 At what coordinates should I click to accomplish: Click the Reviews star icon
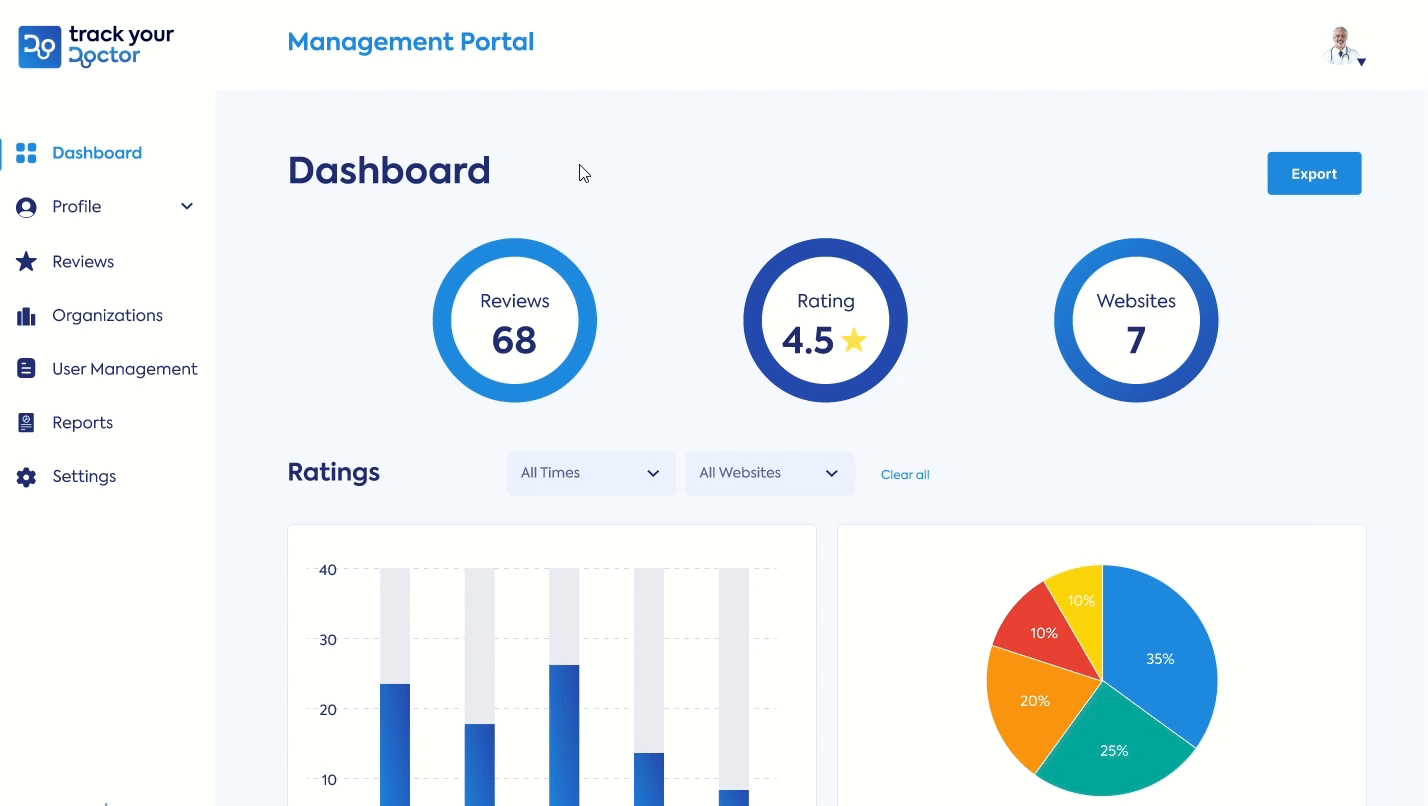26,262
